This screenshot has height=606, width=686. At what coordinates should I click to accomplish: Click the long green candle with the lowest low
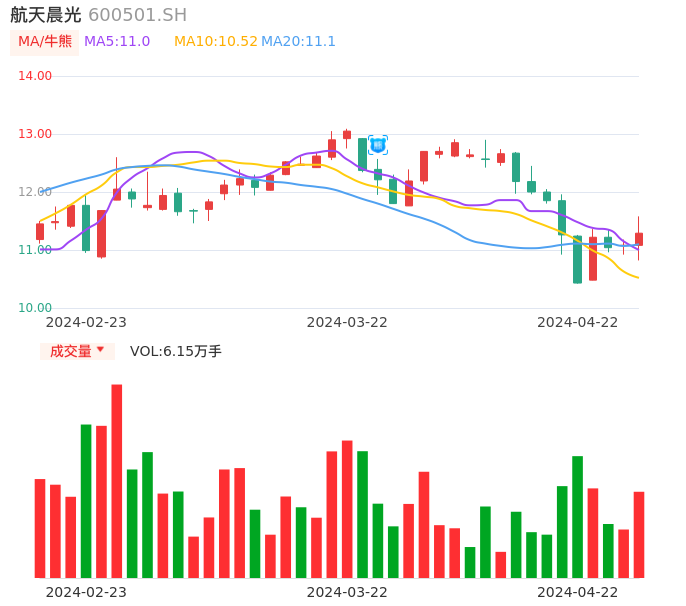coord(577,259)
